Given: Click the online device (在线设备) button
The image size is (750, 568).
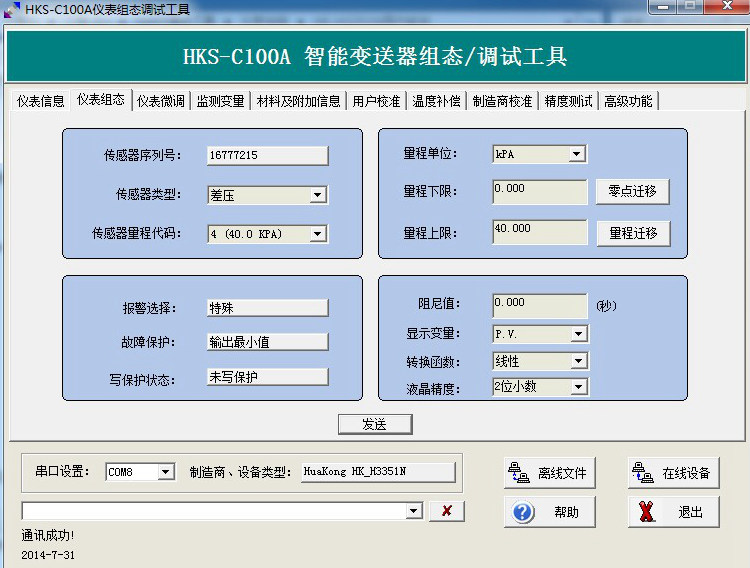Looking at the screenshot, I should (x=673, y=473).
